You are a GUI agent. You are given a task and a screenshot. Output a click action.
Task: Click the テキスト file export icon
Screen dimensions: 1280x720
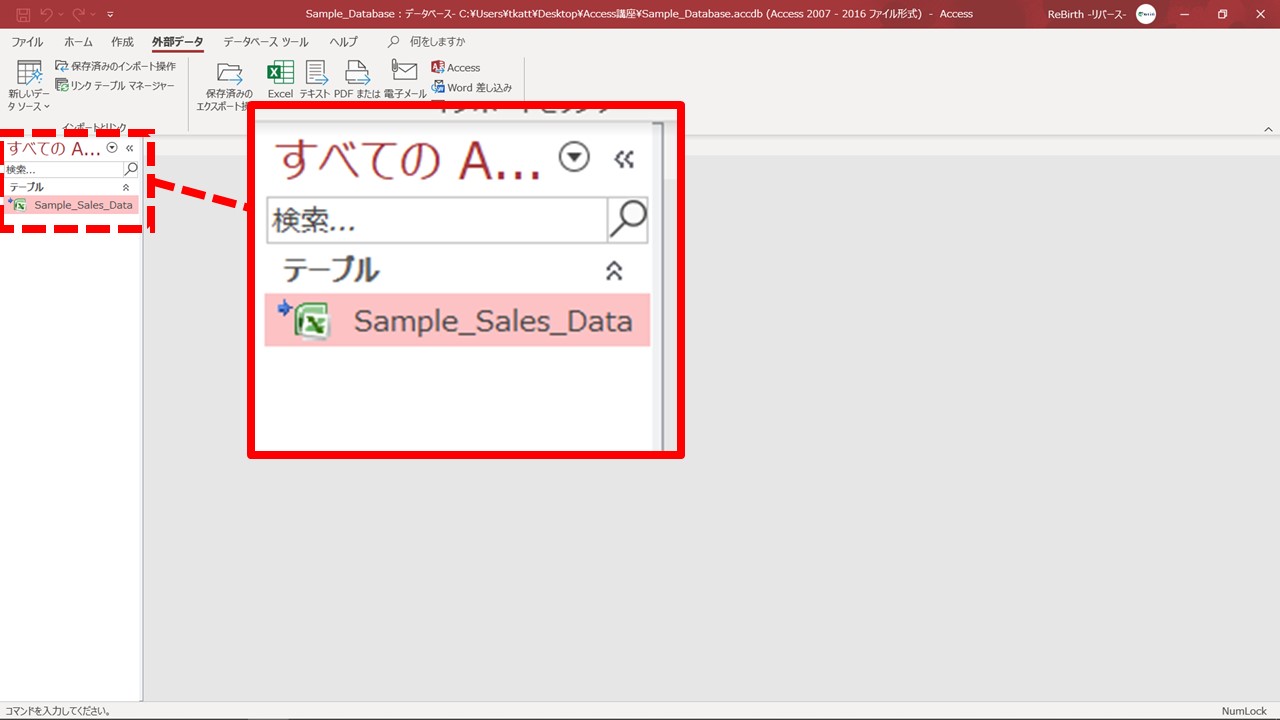[x=316, y=78]
